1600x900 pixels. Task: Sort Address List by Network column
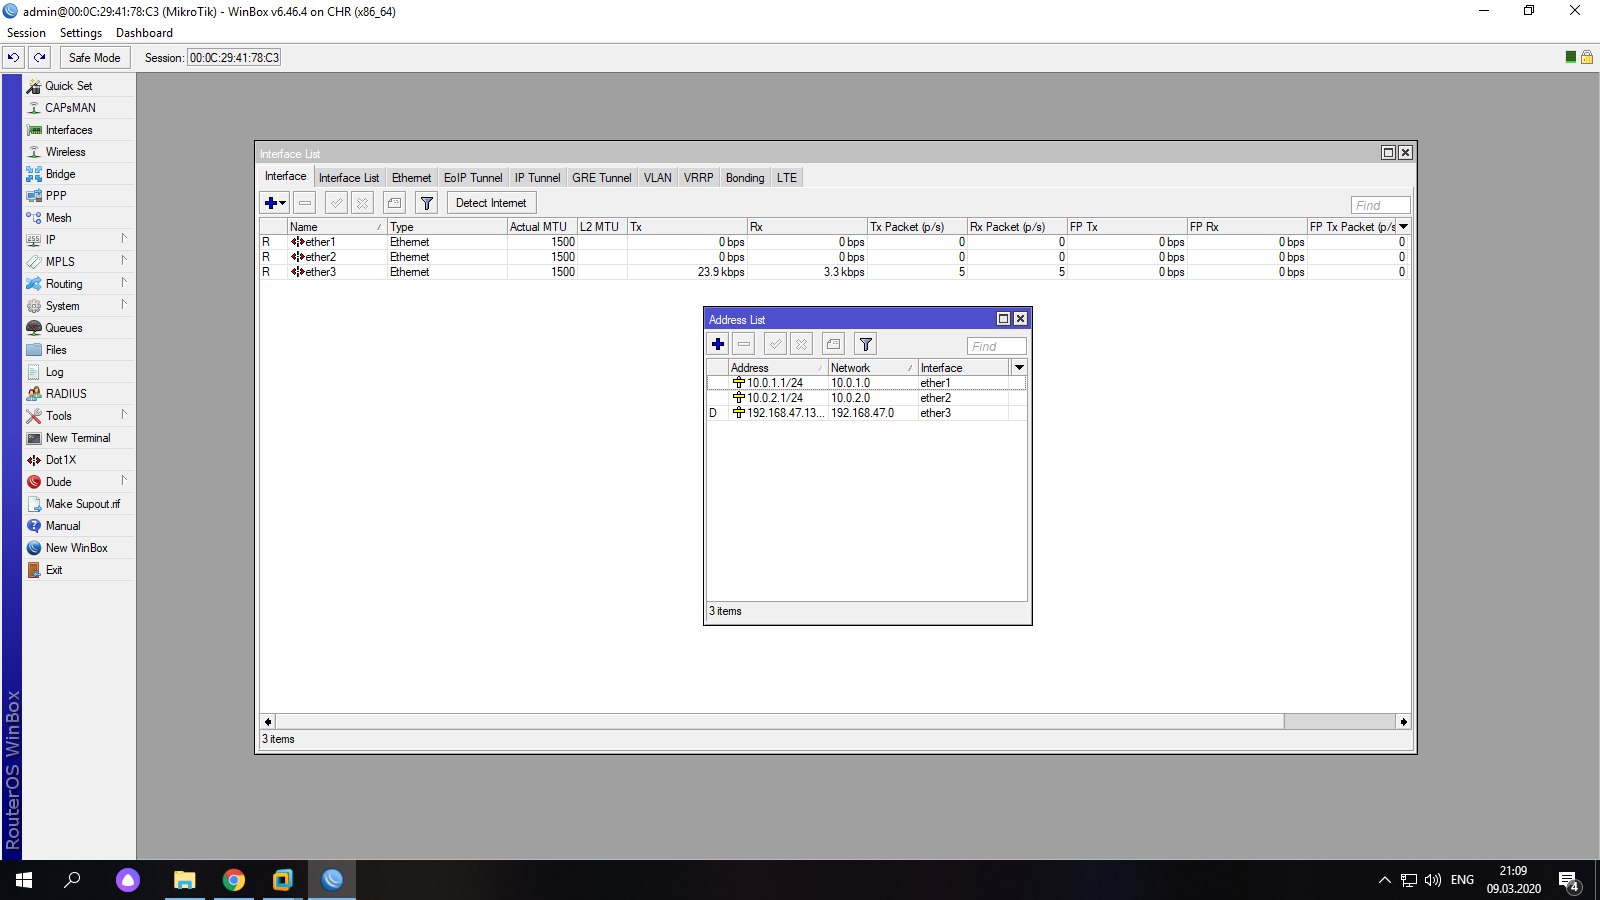tap(872, 368)
